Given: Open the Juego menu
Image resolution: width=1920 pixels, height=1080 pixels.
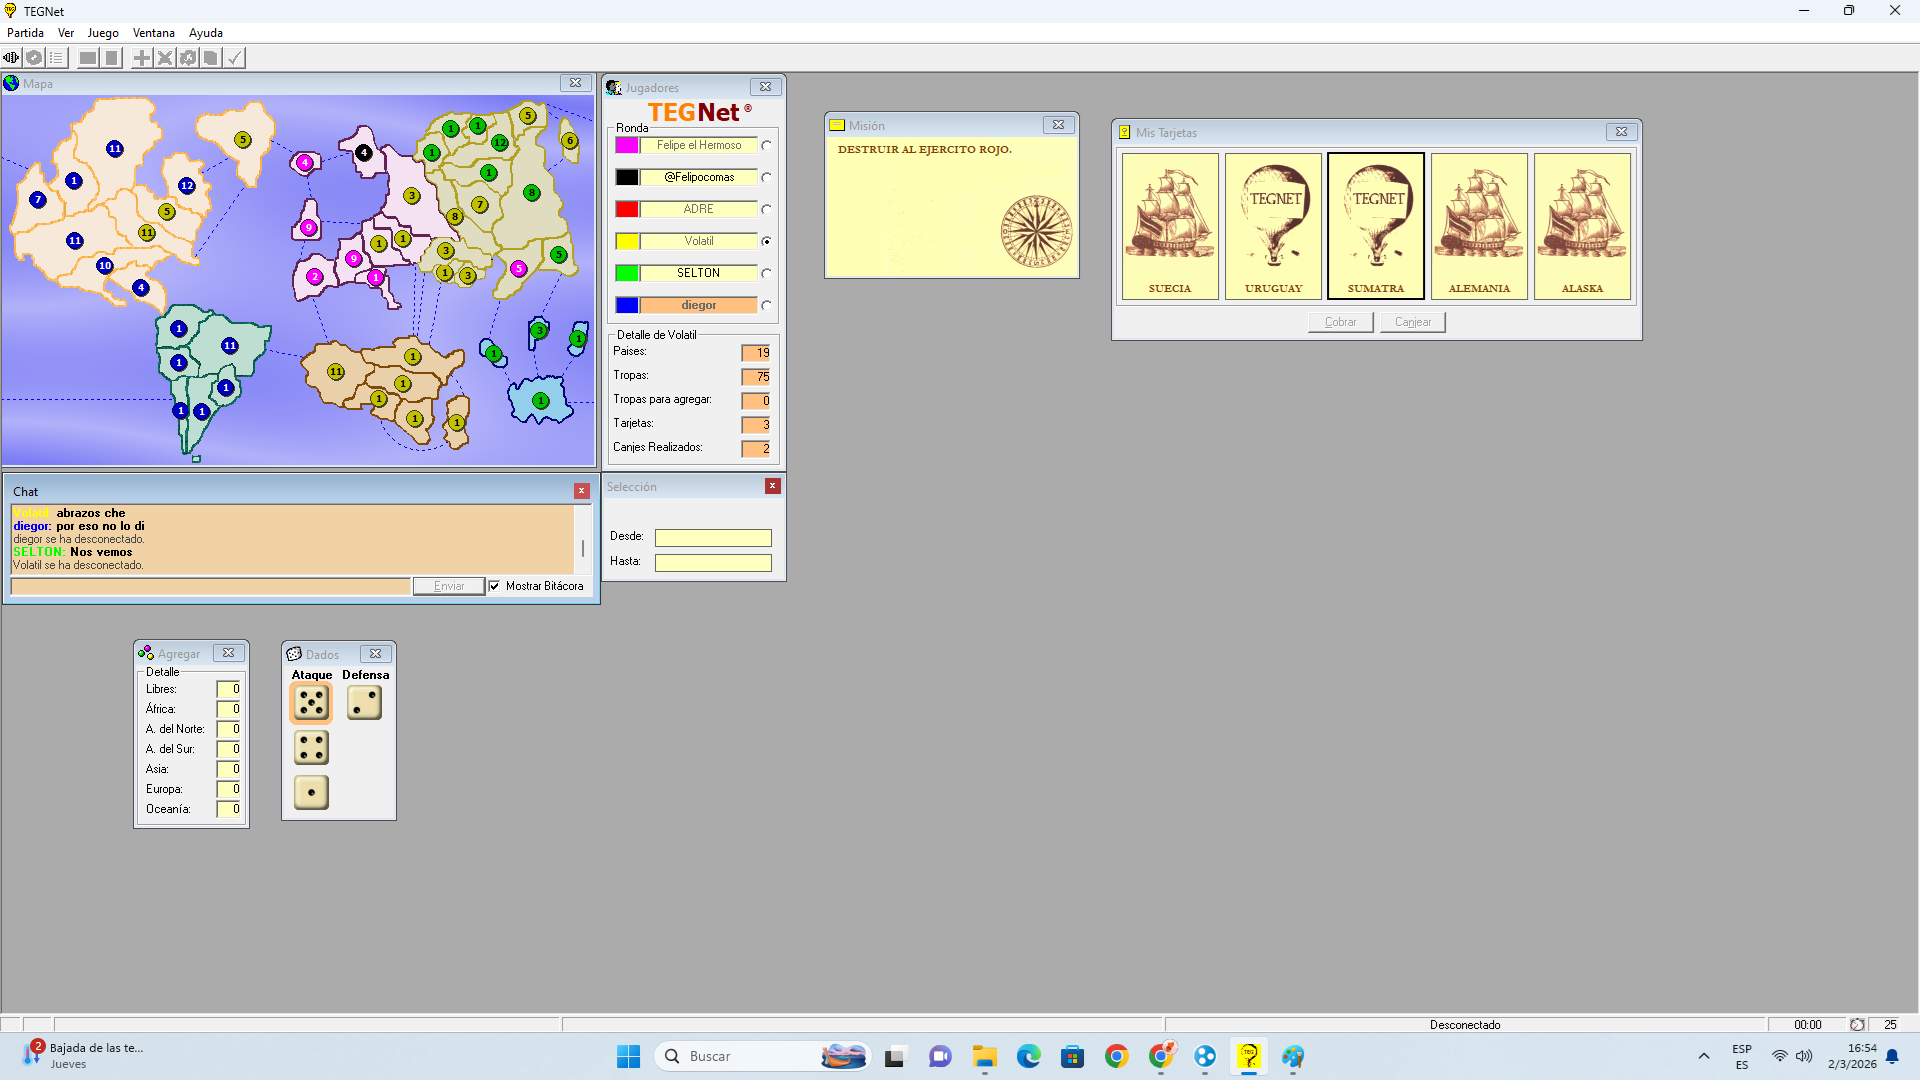Looking at the screenshot, I should point(103,33).
